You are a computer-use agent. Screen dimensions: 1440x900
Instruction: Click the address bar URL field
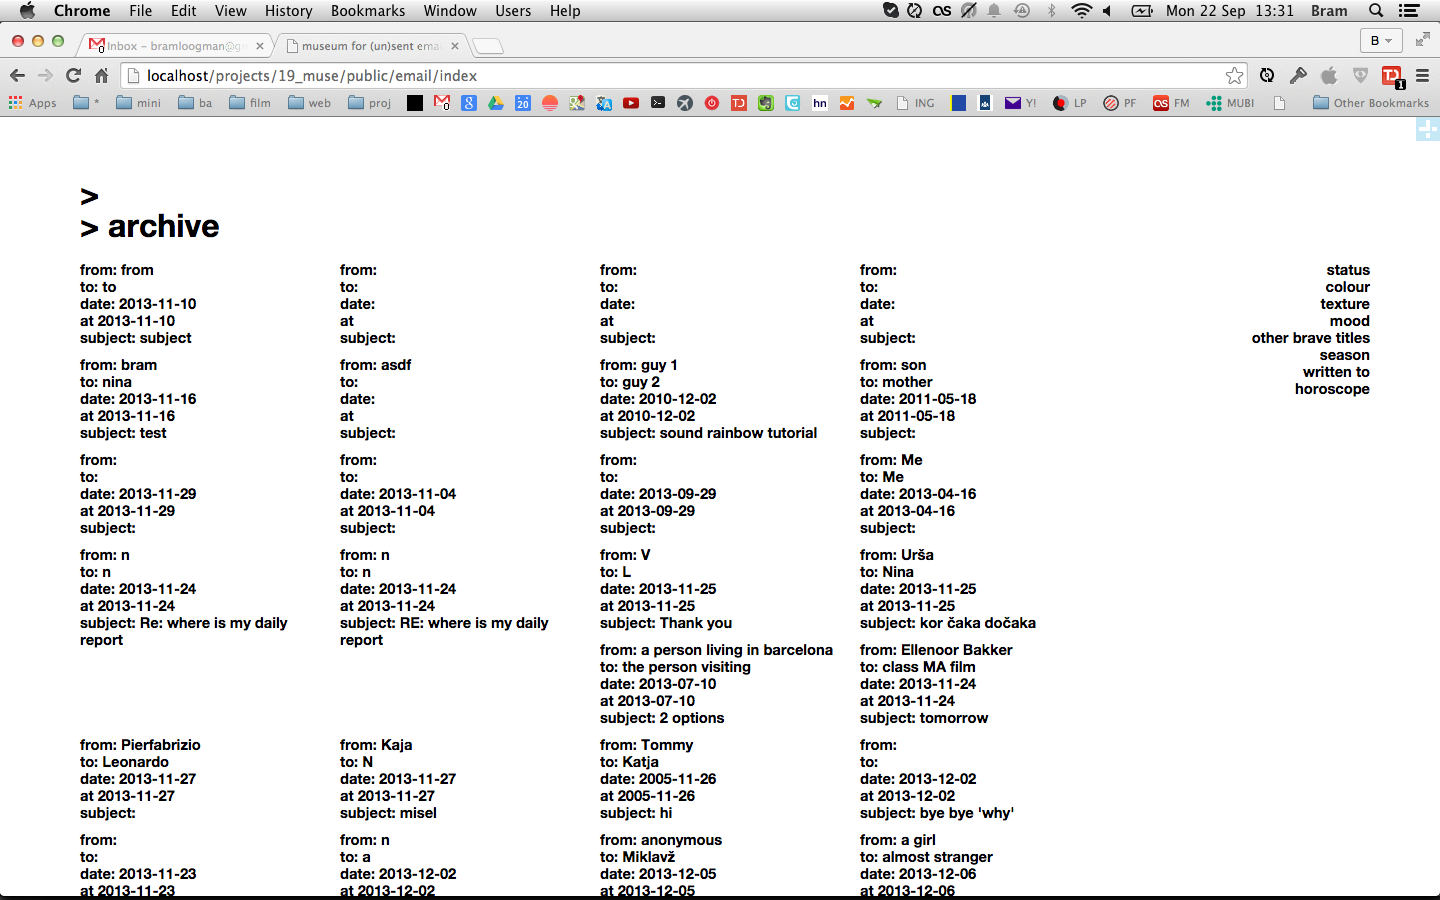[x=680, y=76]
